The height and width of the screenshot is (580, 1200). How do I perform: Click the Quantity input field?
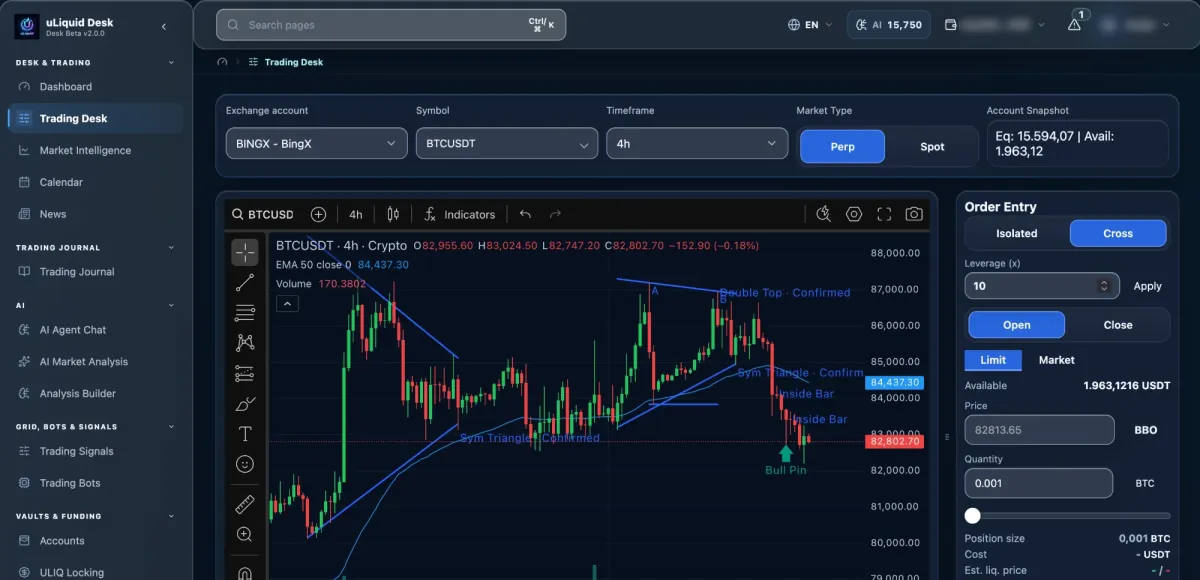coord(1038,483)
